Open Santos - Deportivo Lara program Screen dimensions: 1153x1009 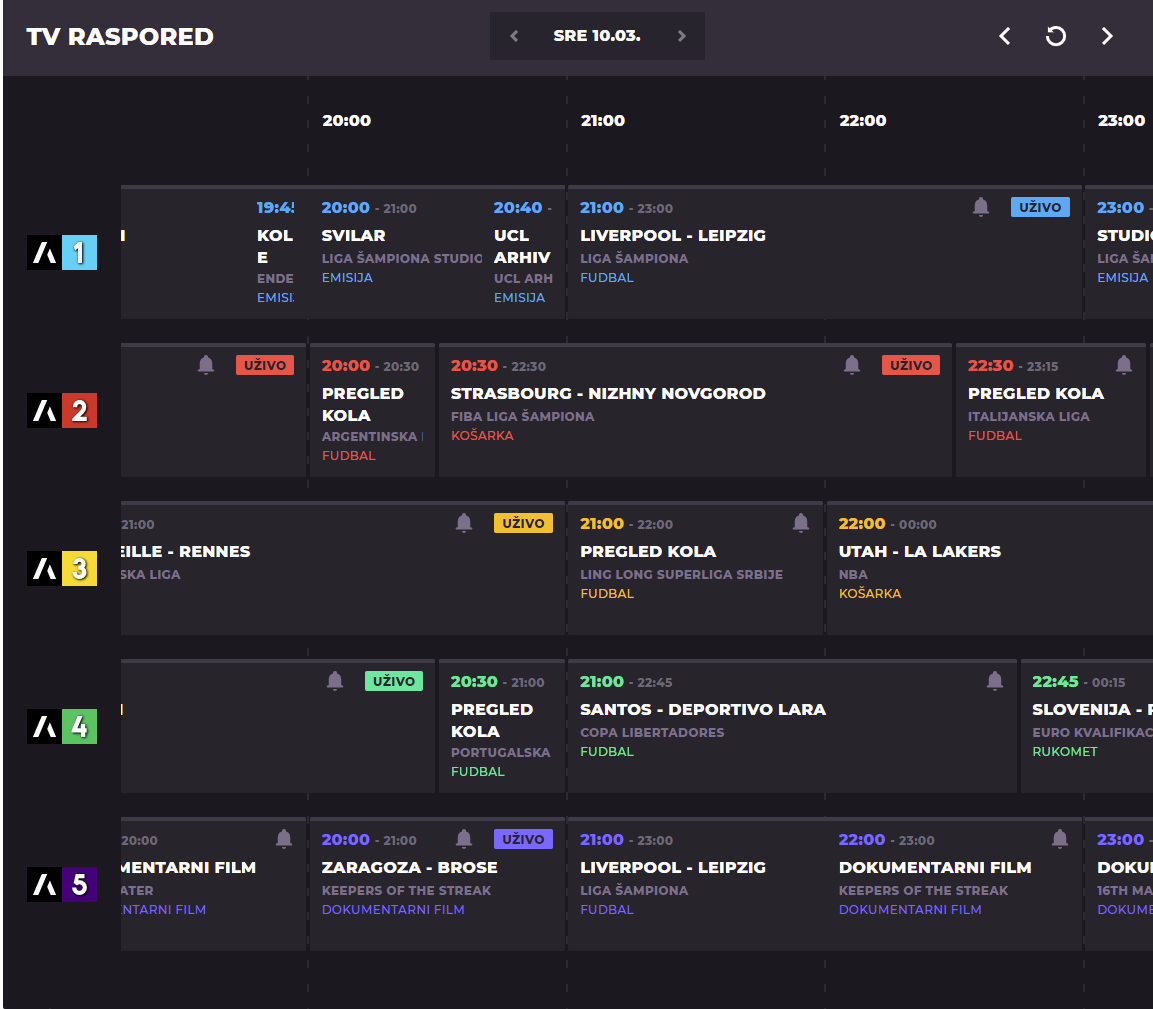coord(792,727)
